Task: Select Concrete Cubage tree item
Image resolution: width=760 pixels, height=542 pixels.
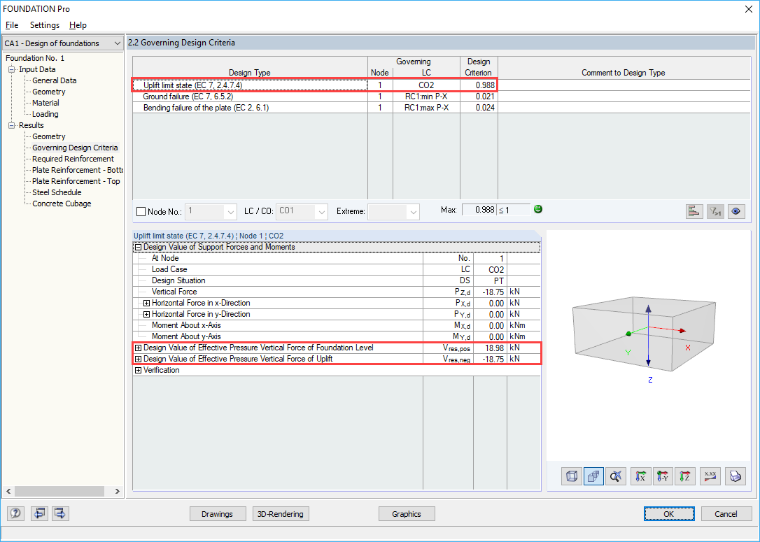Action: click(62, 204)
